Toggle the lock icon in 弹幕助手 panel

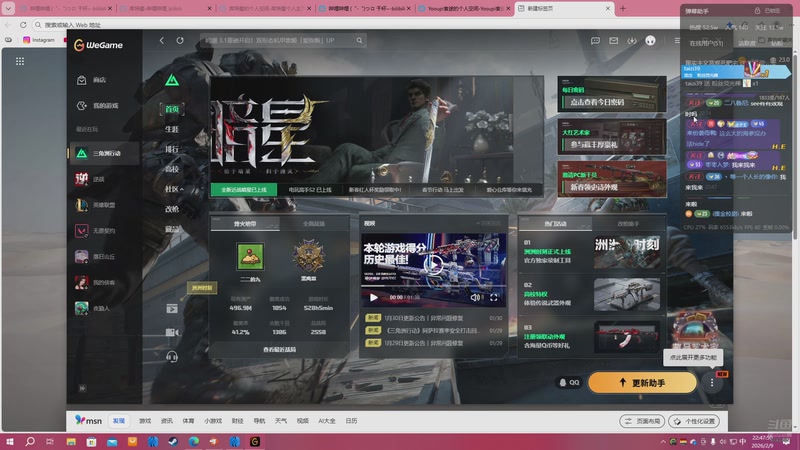(757, 11)
